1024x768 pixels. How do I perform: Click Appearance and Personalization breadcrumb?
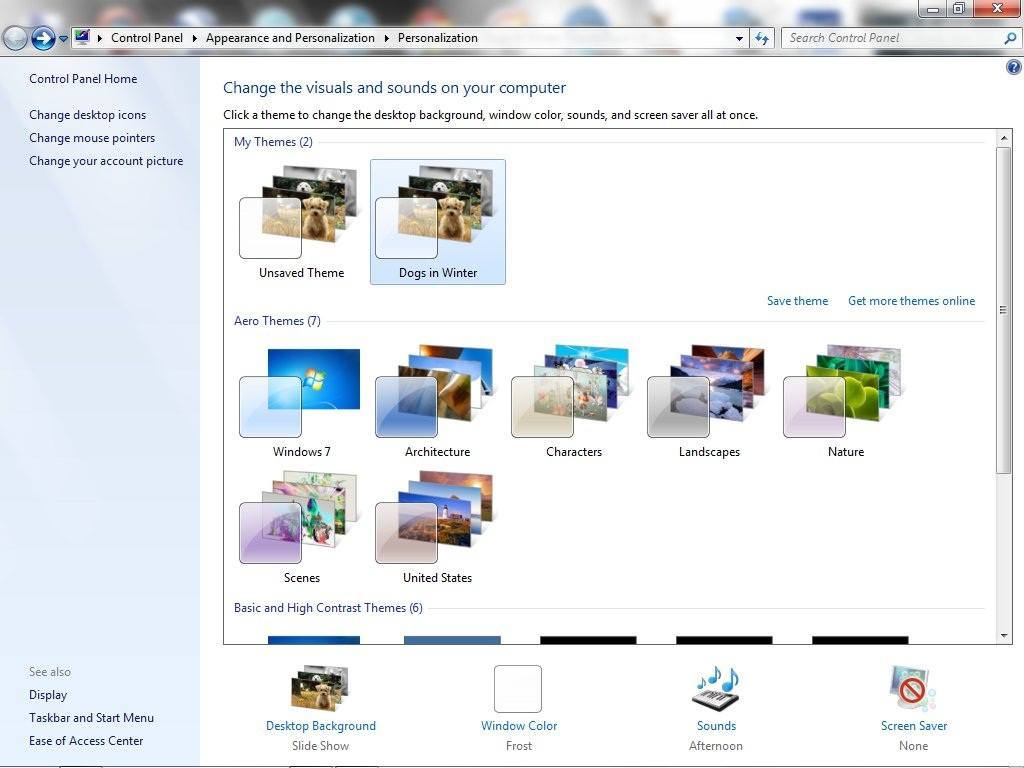click(x=290, y=38)
